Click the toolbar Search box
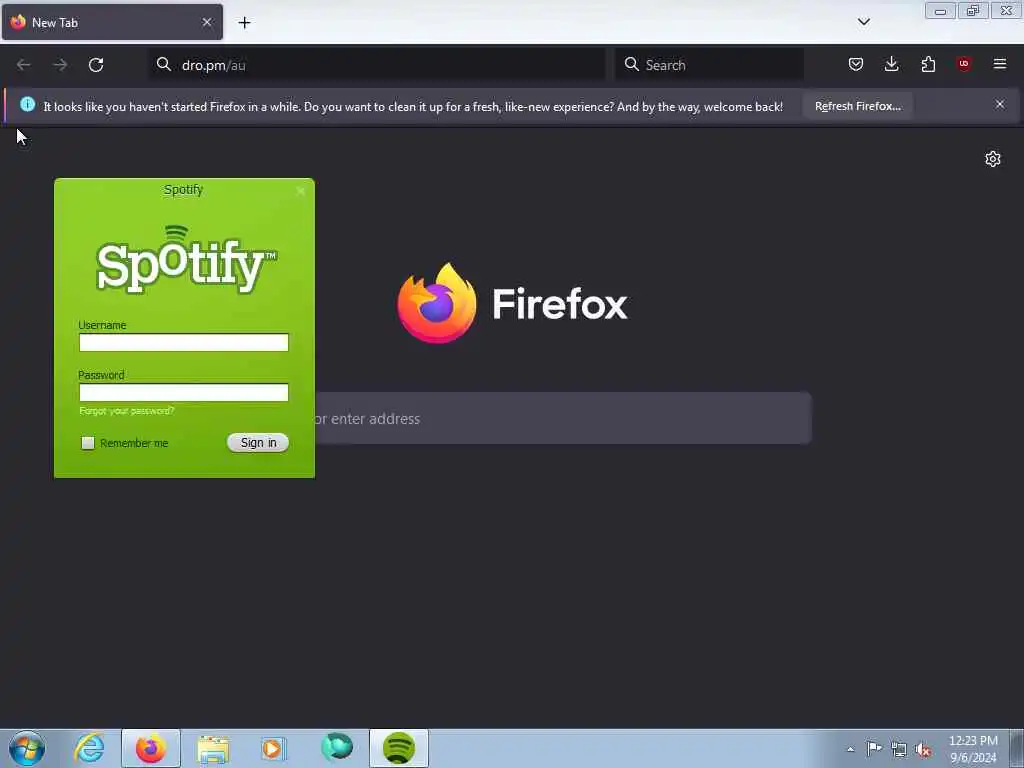This screenshot has height=768, width=1024. click(709, 65)
